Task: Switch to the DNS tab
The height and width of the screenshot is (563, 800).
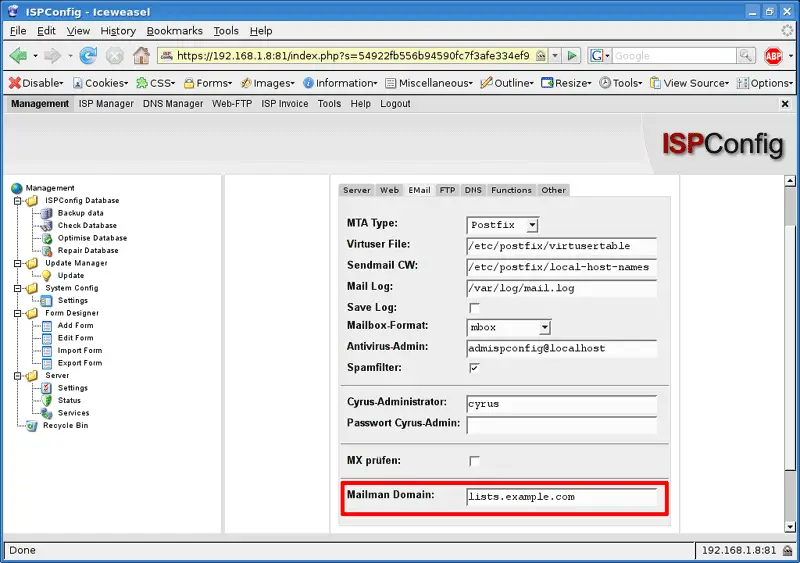Action: (x=473, y=190)
